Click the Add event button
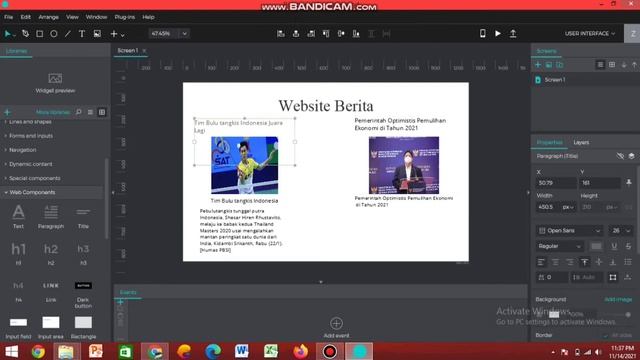This screenshot has width=640, height=360. click(336, 327)
